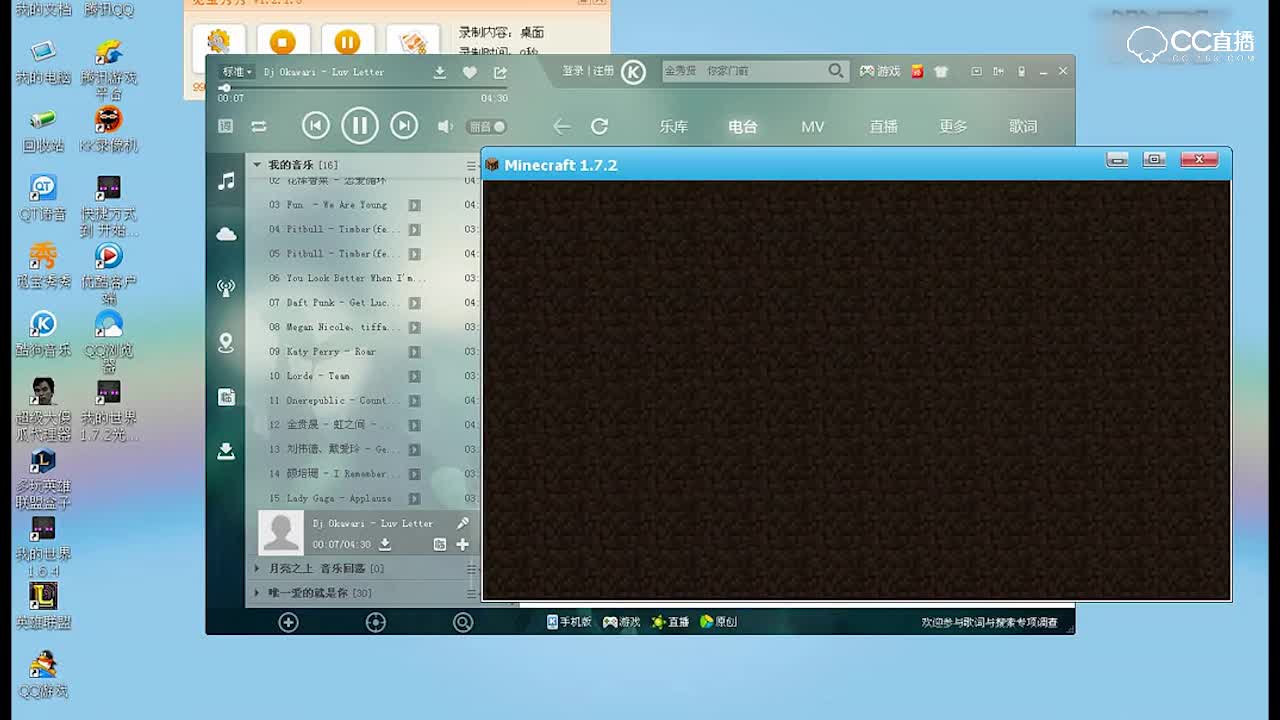
Task: Select the cloud music icon in the sidebar
Action: [225, 232]
